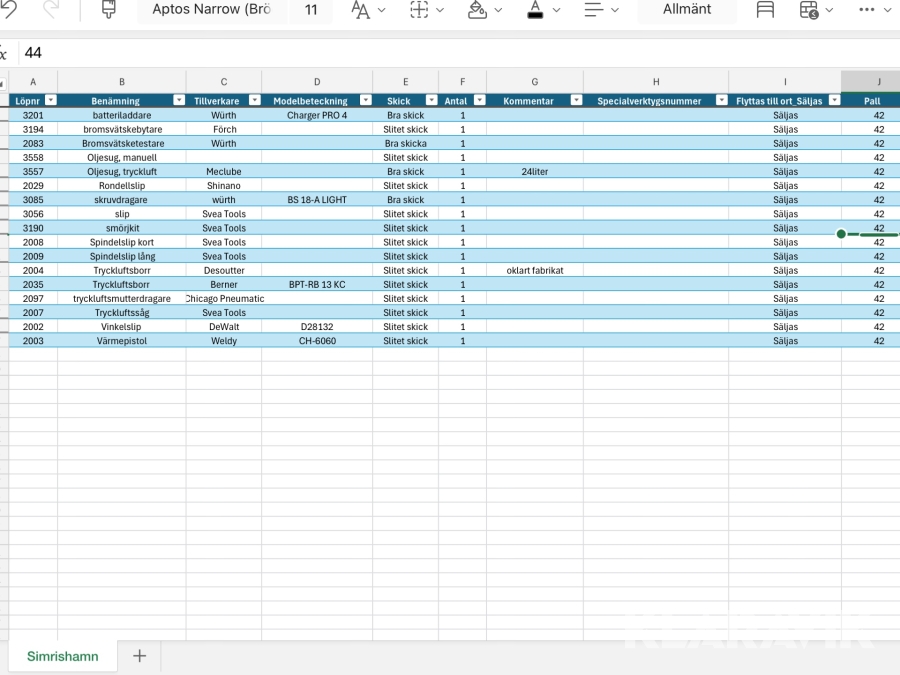Click the fill color bucket icon
Screen dimensions: 900x675
tap(478, 10)
